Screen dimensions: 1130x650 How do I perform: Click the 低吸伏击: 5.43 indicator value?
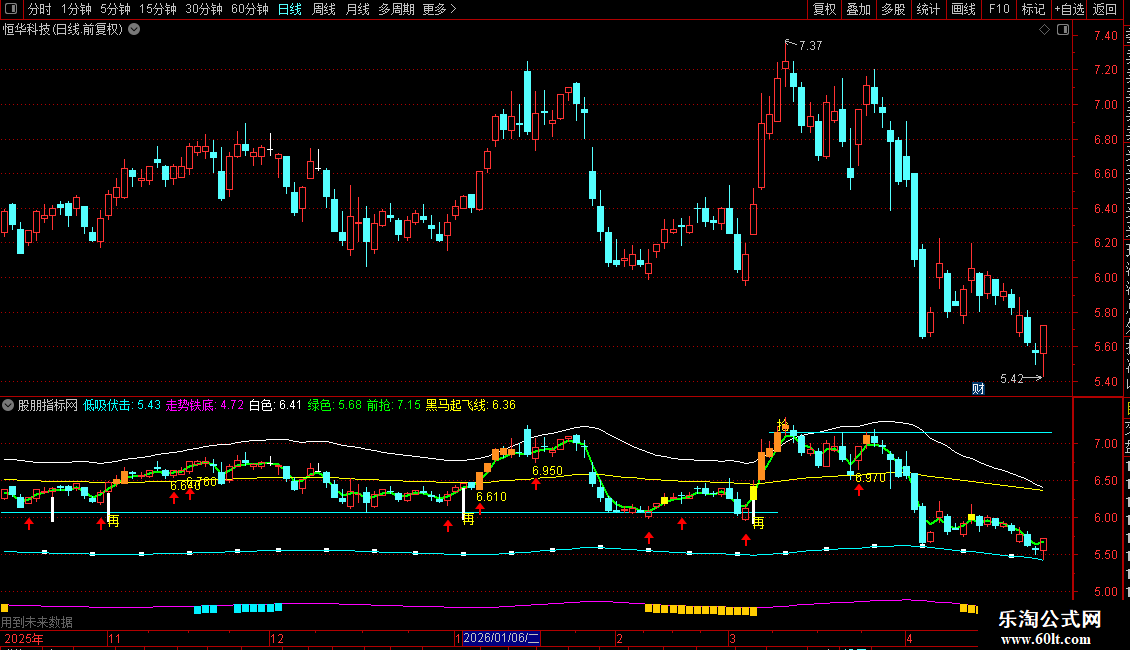122,405
